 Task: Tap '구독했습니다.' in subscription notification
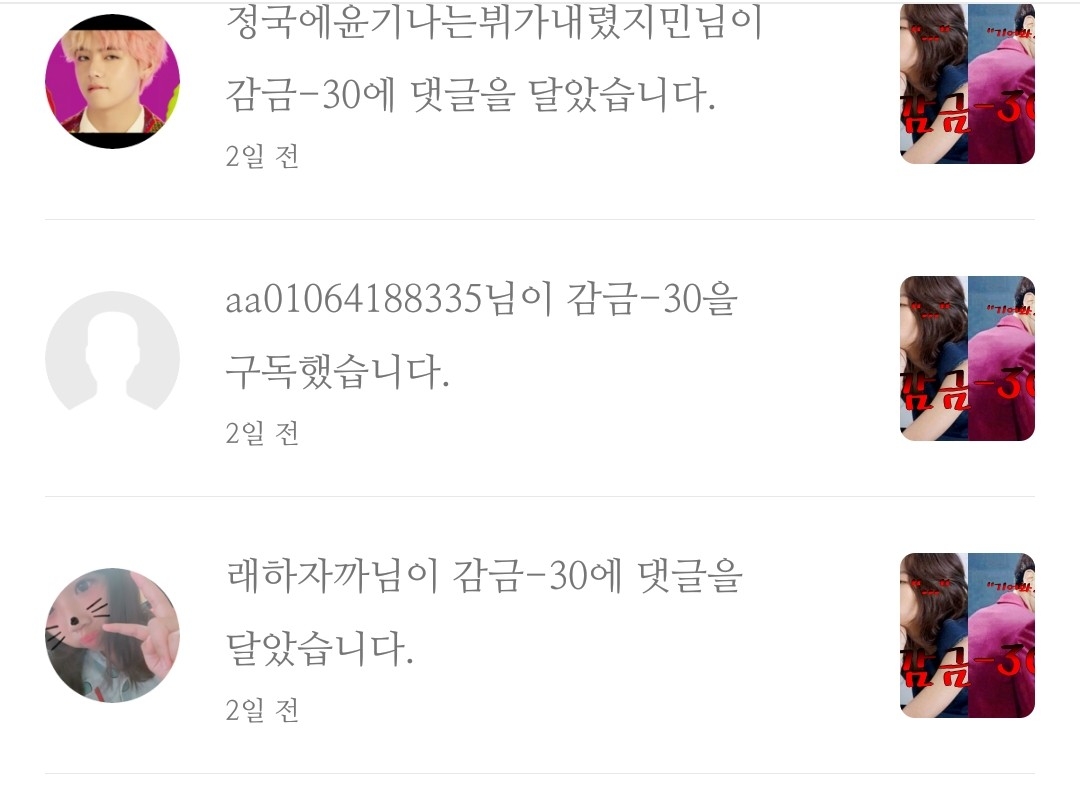[x=338, y=371]
